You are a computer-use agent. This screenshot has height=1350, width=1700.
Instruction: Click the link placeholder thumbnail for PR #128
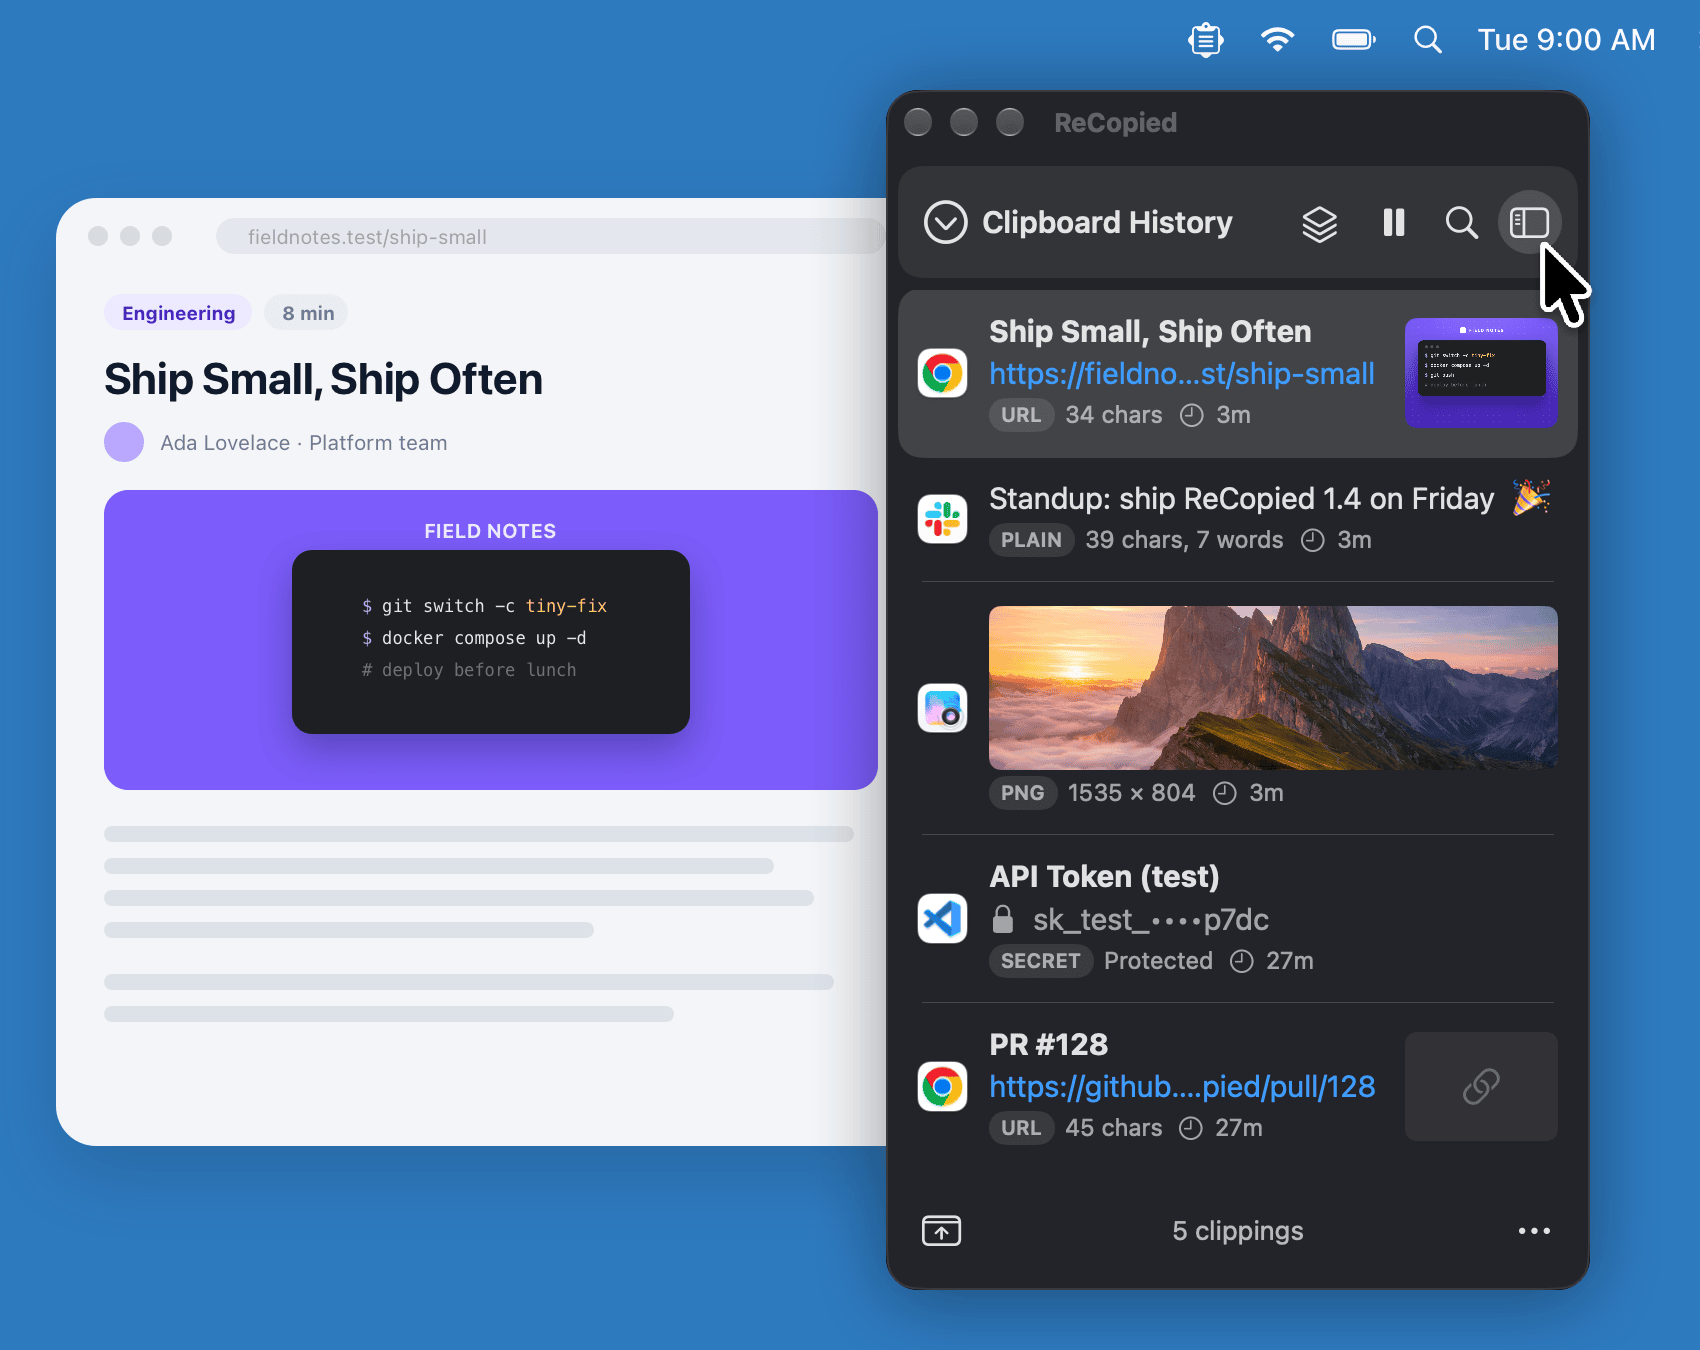pyautogui.click(x=1481, y=1086)
